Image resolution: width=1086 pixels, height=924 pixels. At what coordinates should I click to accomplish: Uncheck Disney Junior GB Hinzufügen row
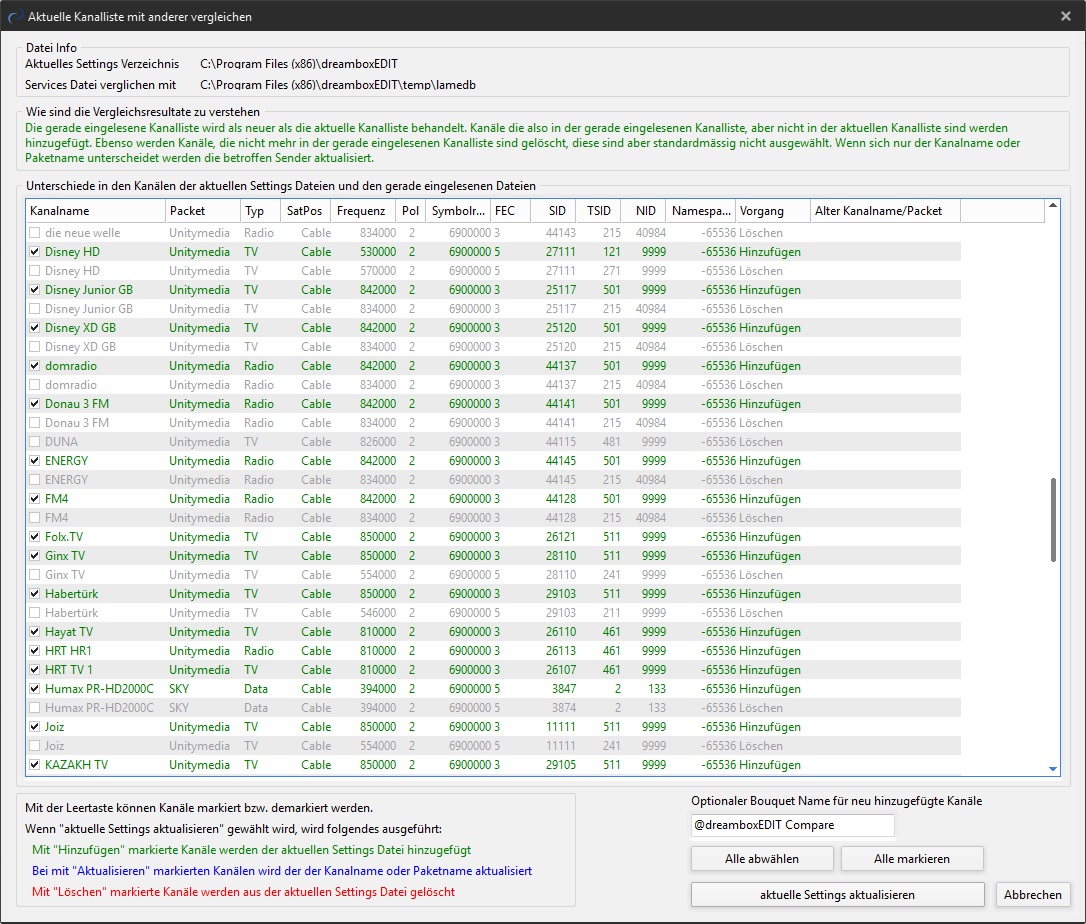tap(35, 290)
